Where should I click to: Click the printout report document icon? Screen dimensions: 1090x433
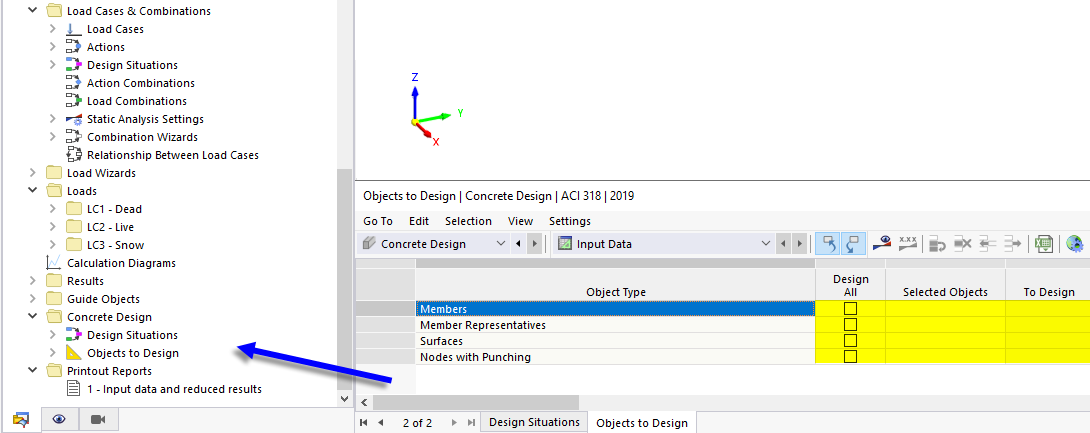[x=74, y=389]
